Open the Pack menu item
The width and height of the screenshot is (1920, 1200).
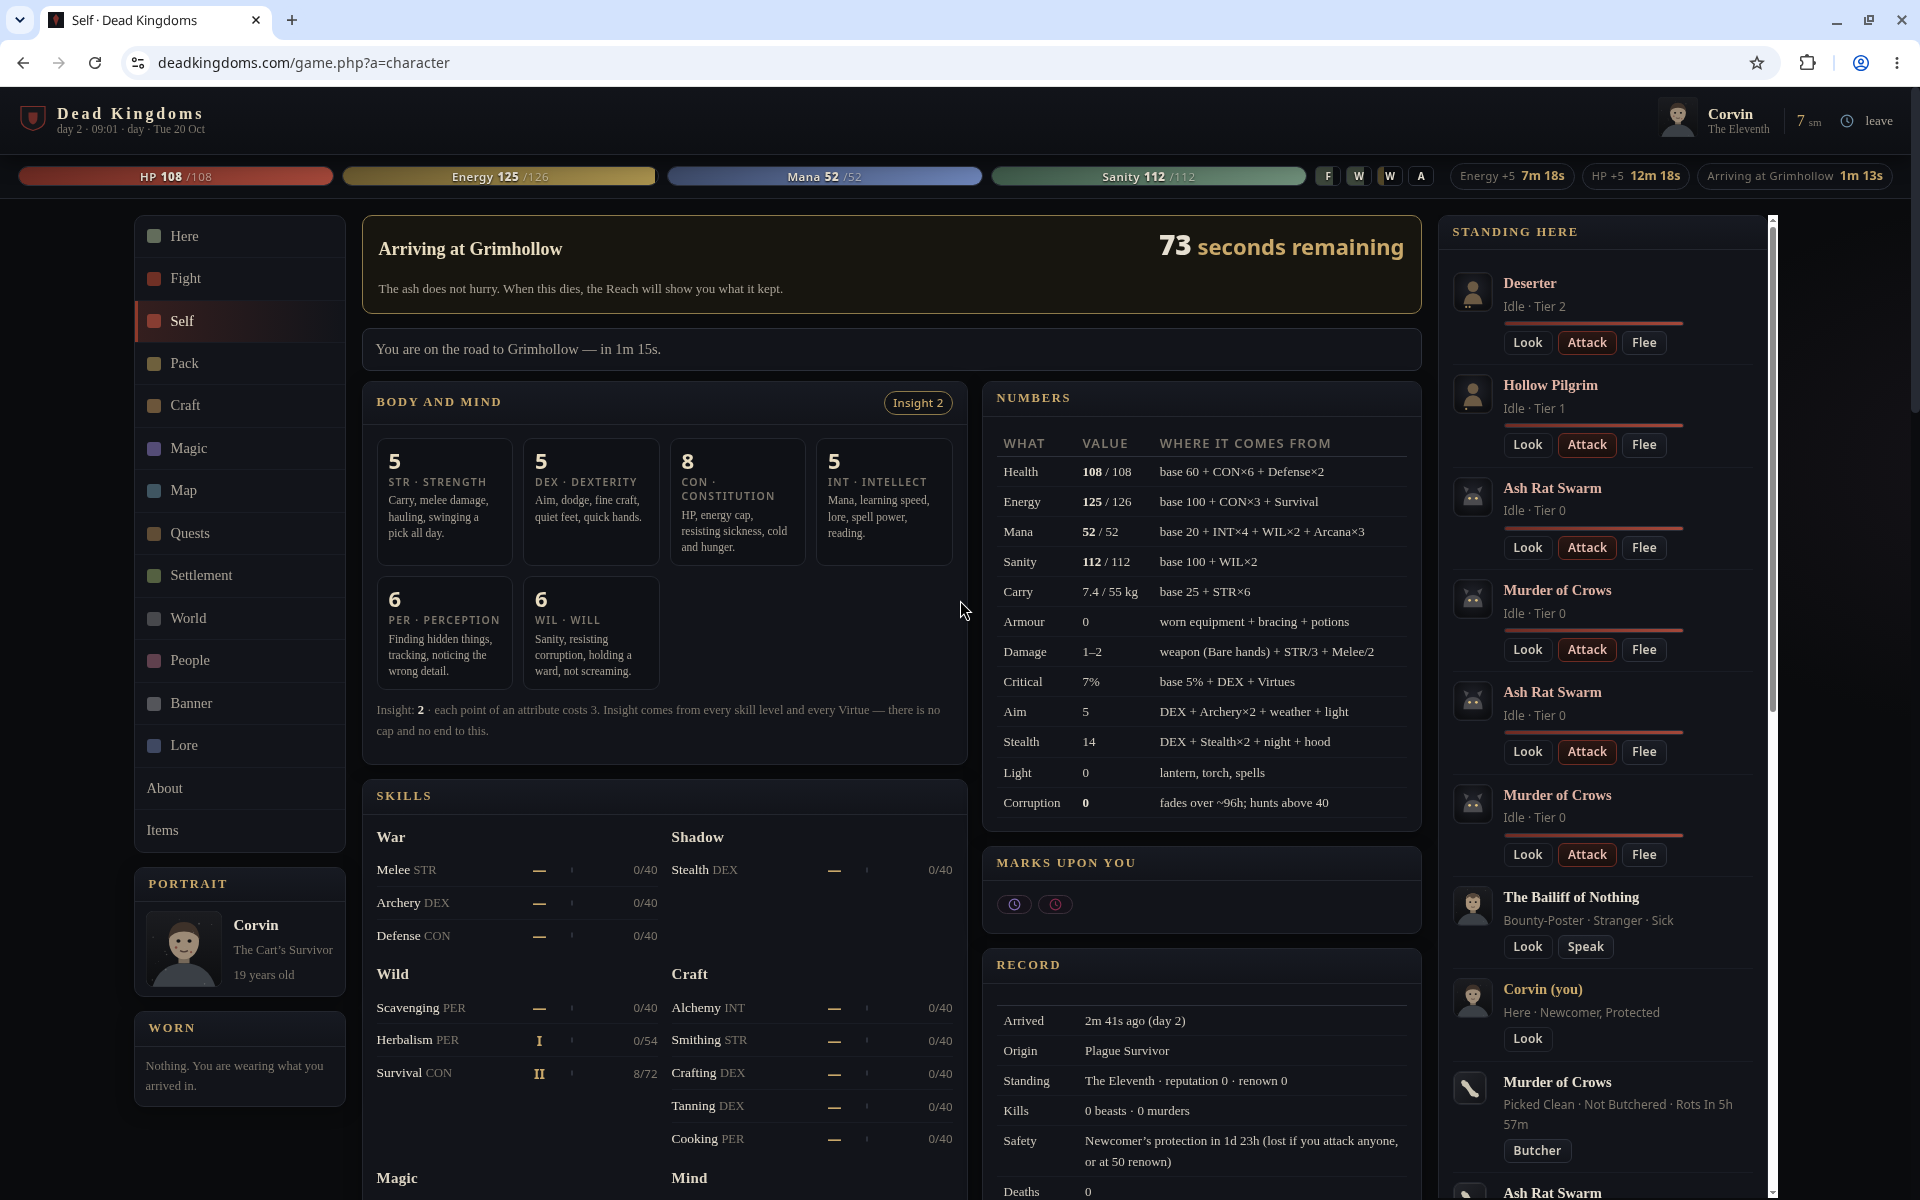pos(240,363)
